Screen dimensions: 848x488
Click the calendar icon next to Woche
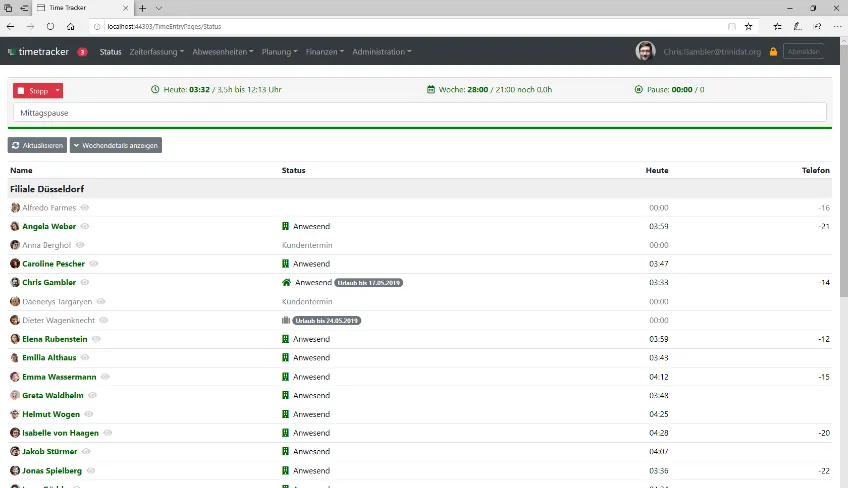pyautogui.click(x=431, y=89)
